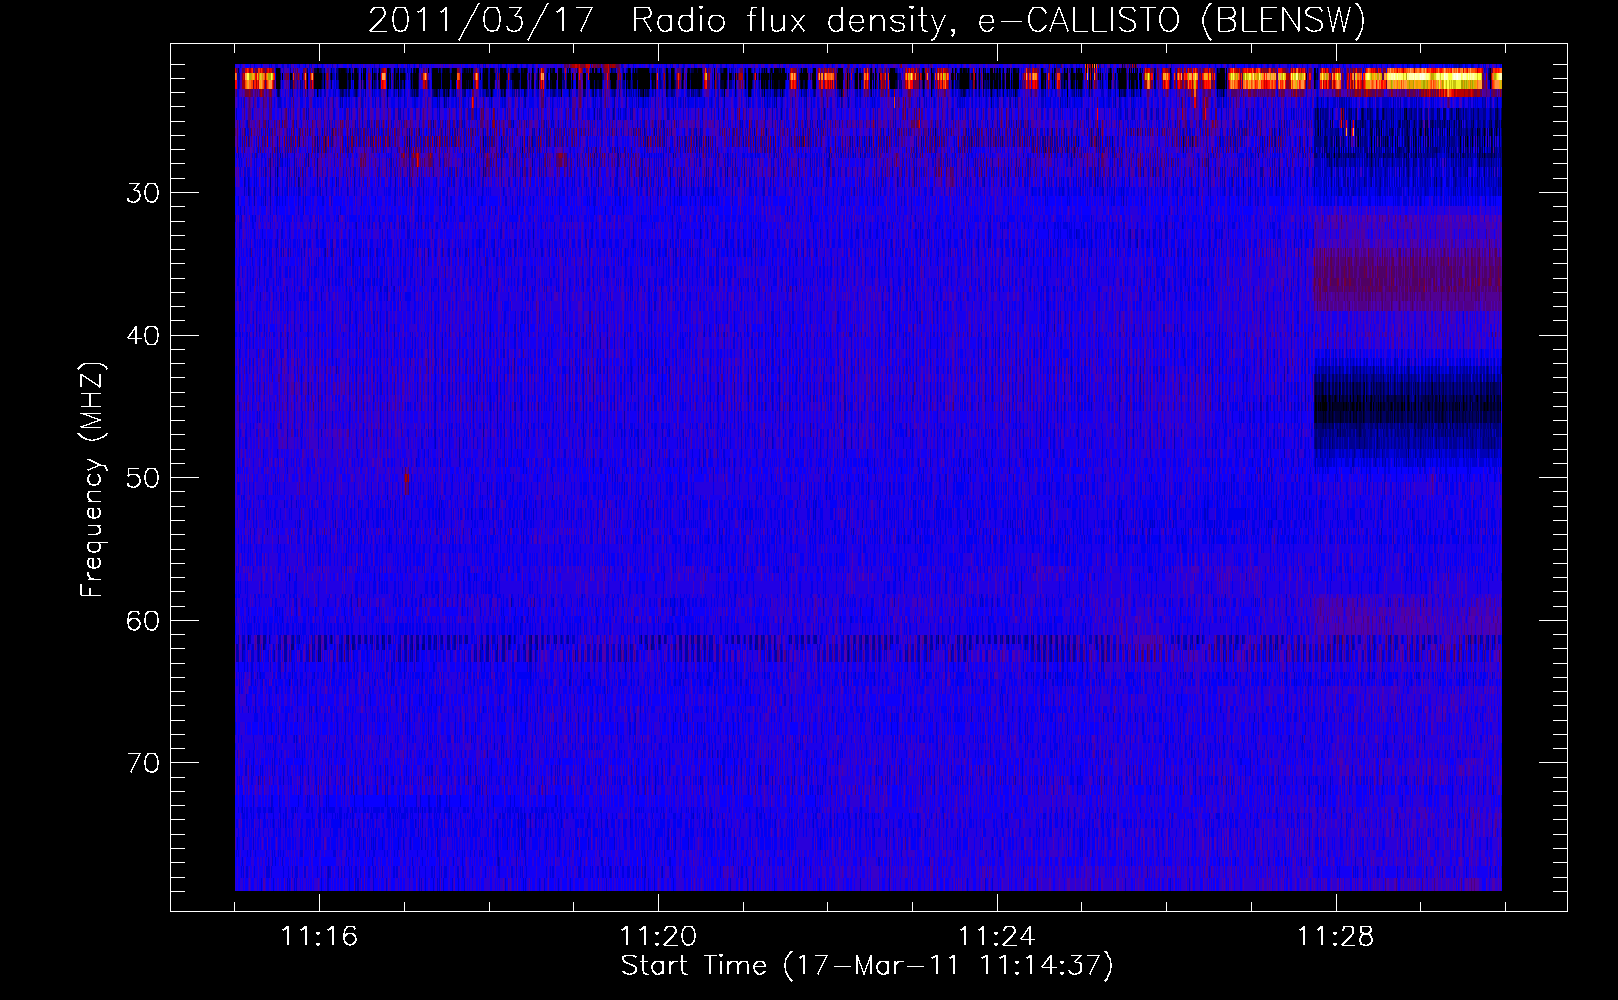Click the 40 frequency tick label
1618x1000 pixels.
tap(143, 336)
